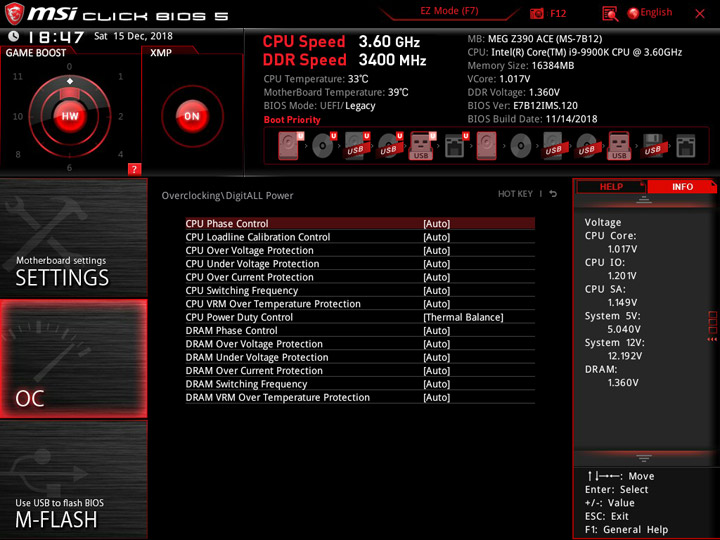Select the CPU VRM Over Temperature Protection row
The width and height of the screenshot is (720, 540).
360,304
